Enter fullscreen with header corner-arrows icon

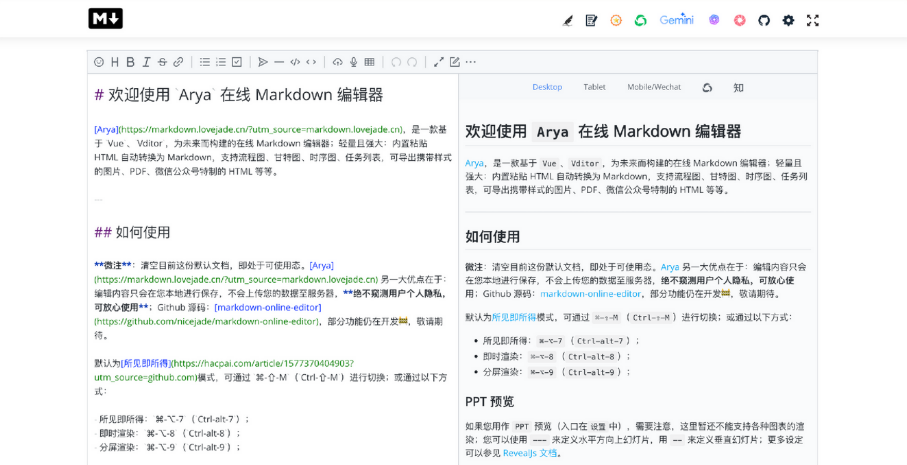813,20
